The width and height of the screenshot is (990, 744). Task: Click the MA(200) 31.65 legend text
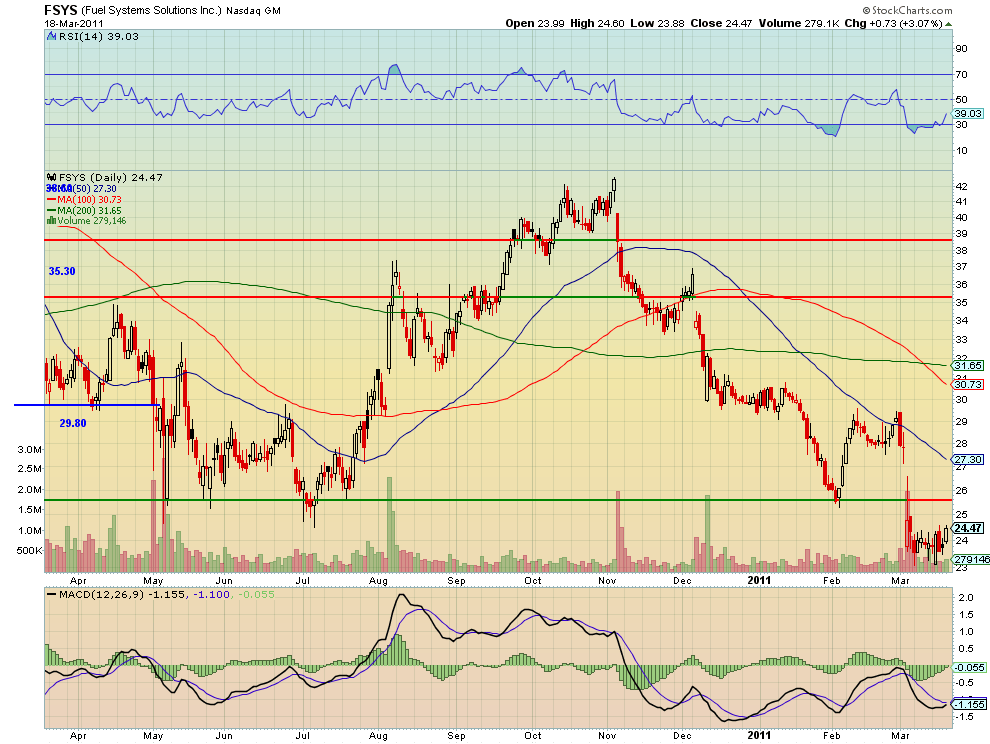89,210
